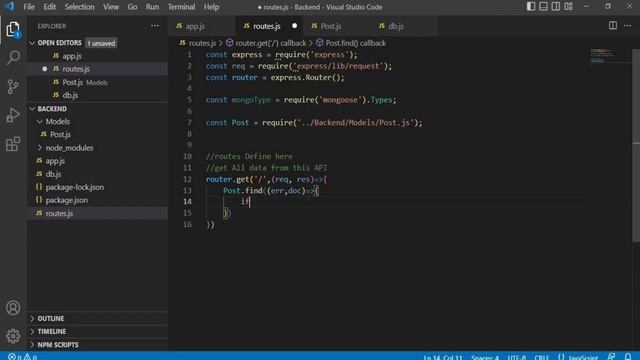
Task: Click the feedback icon in status bar
Action: [x=611, y=357]
